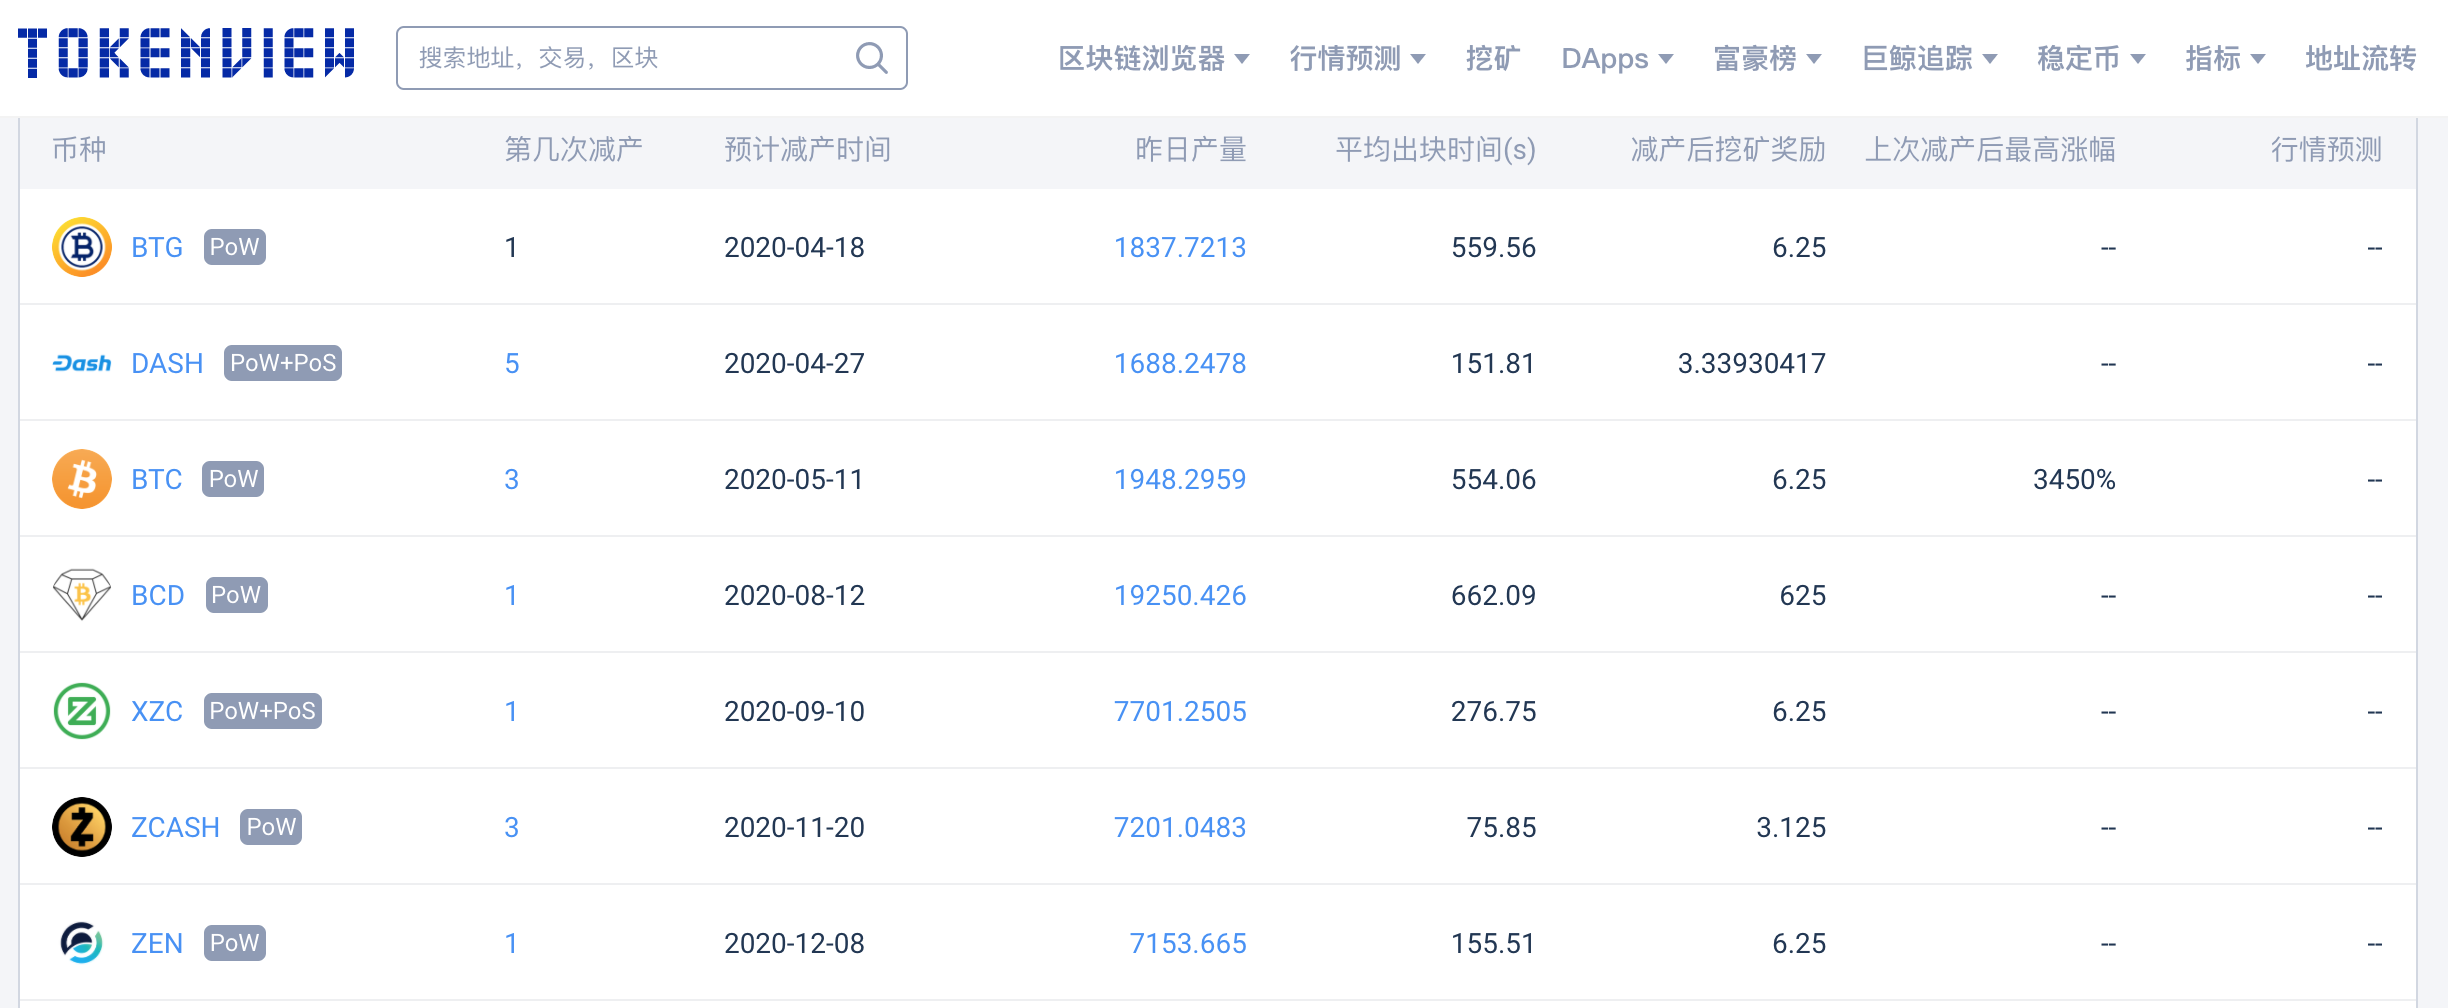Open the BTC coin link

coord(157,479)
